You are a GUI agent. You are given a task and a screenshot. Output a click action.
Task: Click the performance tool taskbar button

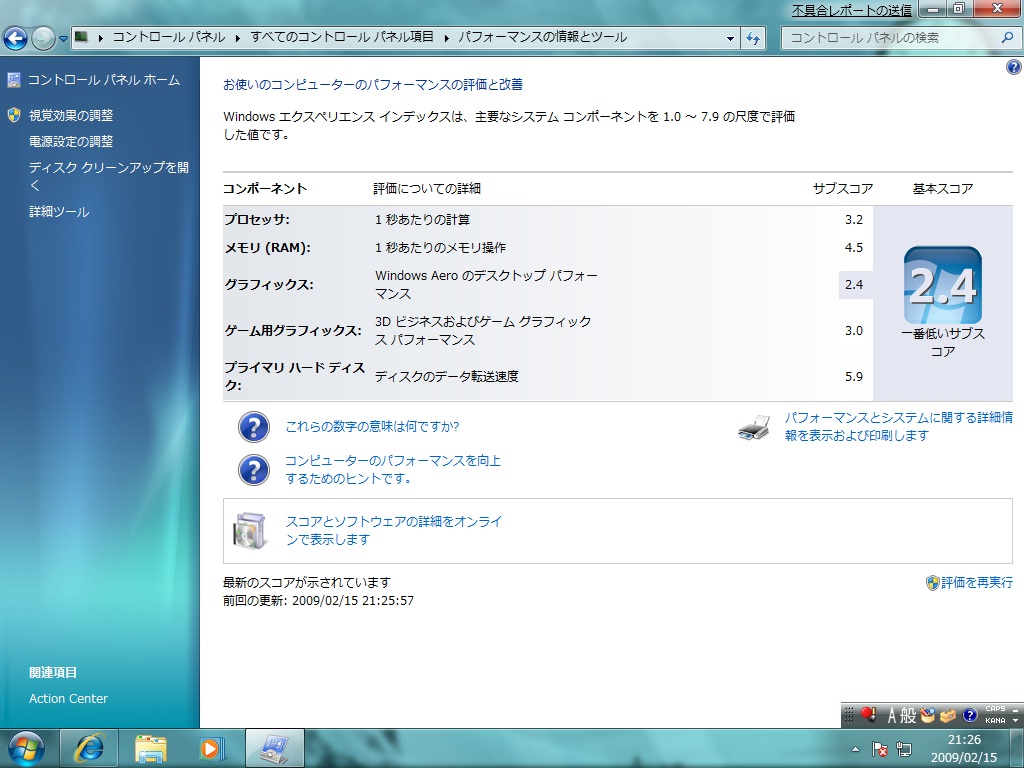[x=274, y=748]
